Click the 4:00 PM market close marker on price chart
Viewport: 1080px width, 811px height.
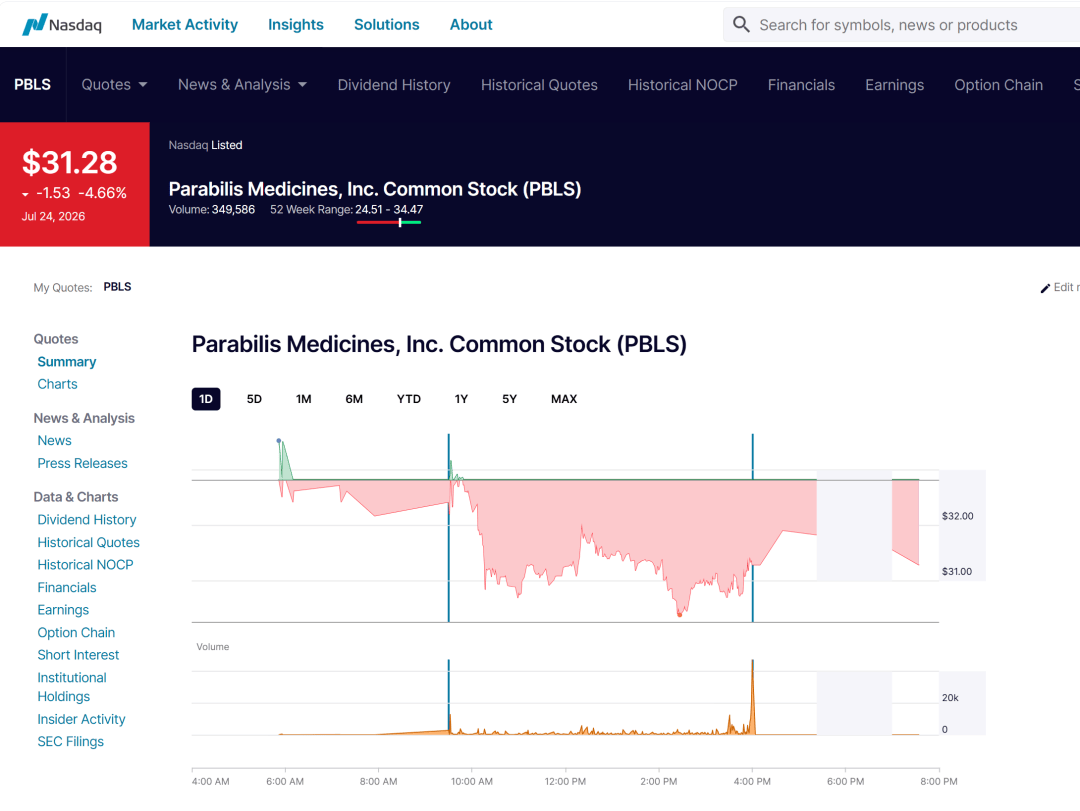tap(752, 528)
